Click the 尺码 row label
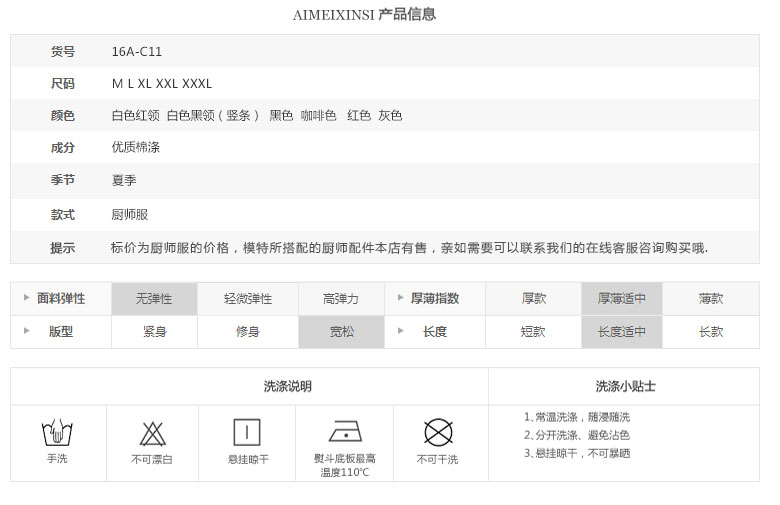Viewport: 780px width, 505px height. click(63, 84)
